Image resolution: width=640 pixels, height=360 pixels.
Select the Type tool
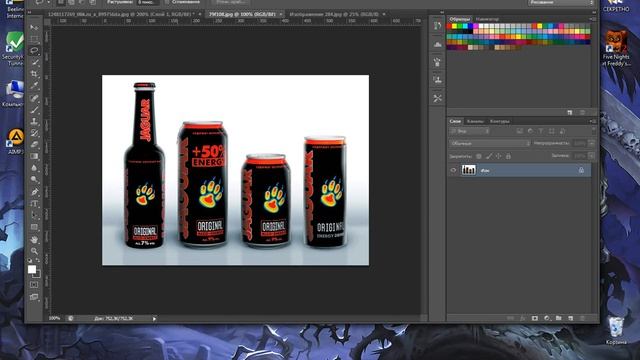pos(35,204)
